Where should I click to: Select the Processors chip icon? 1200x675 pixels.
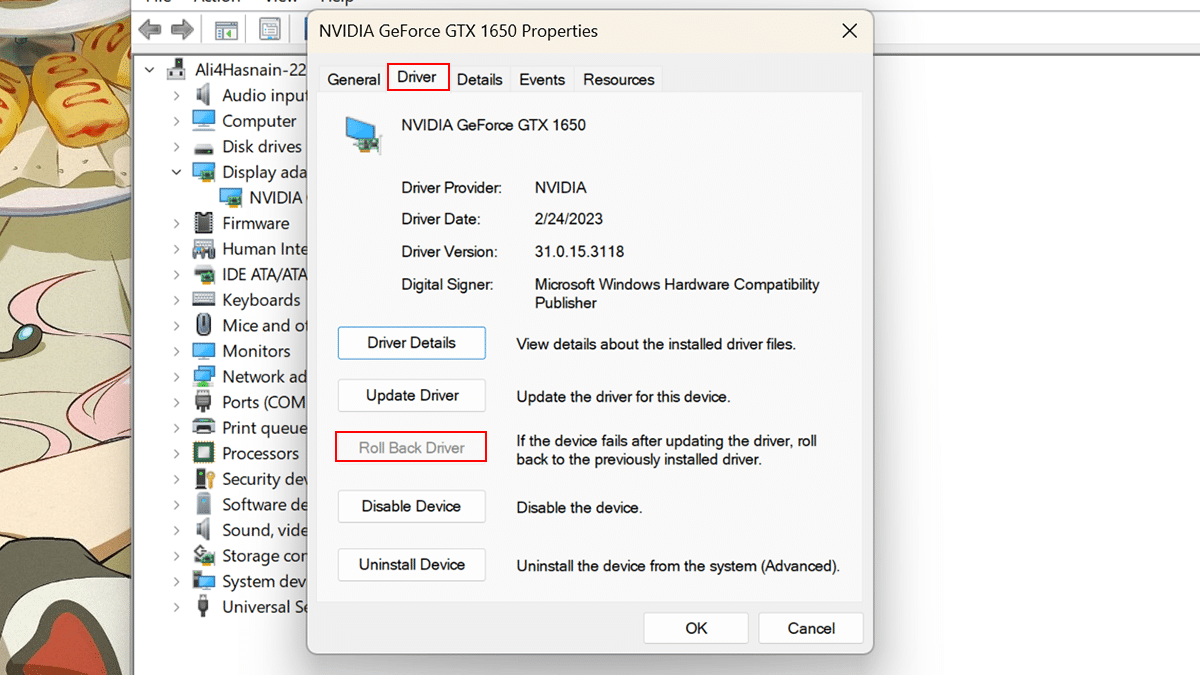point(204,453)
